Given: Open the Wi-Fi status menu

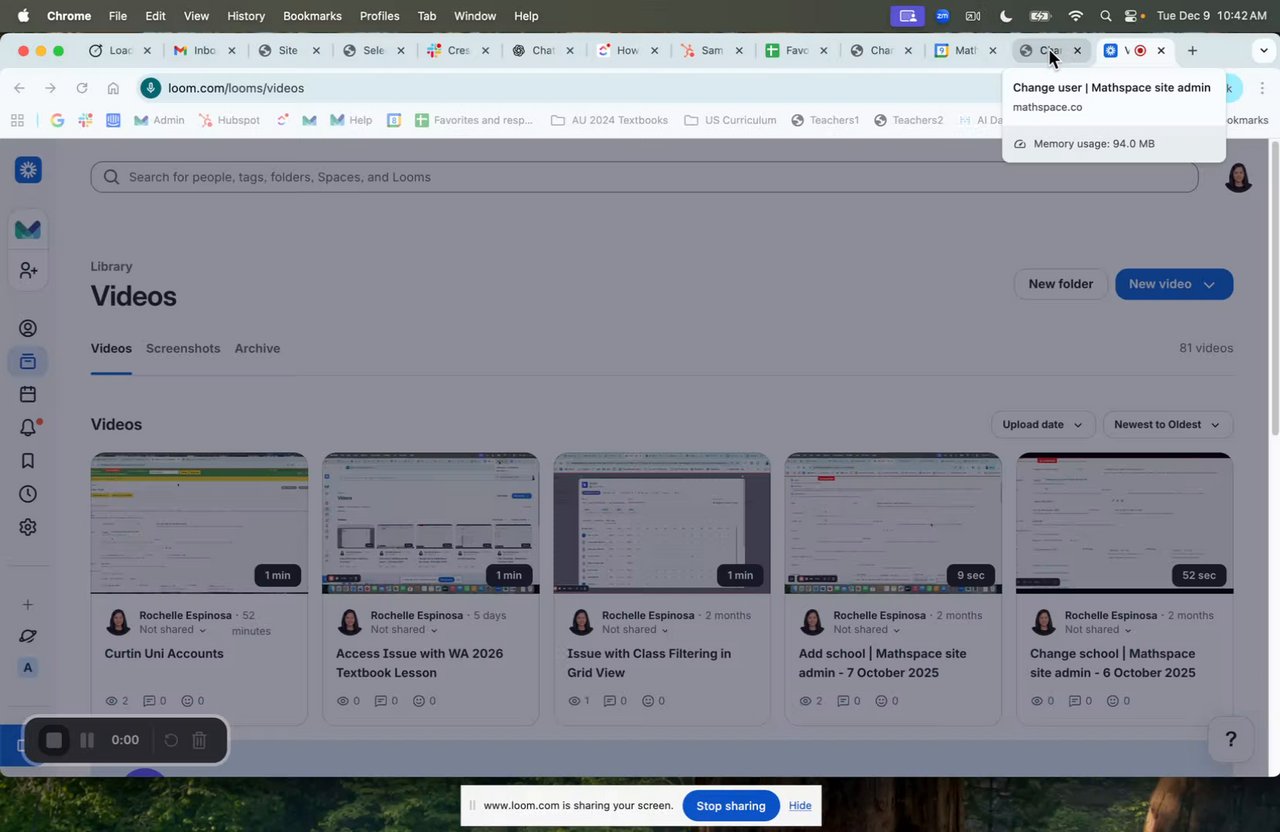Looking at the screenshot, I should (1076, 16).
